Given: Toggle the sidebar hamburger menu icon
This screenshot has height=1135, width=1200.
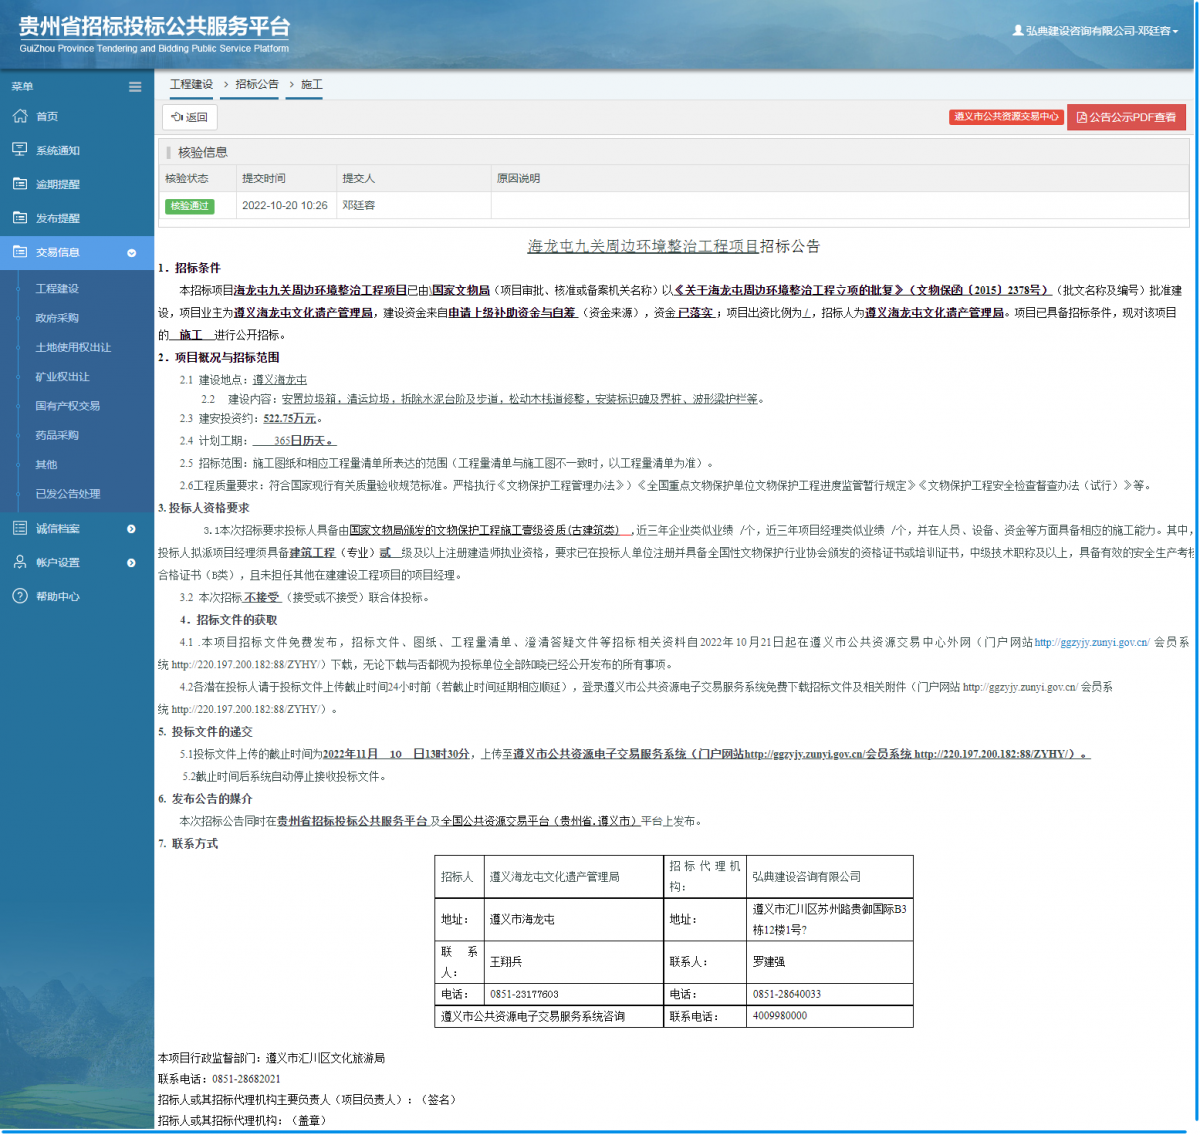Looking at the screenshot, I should point(135,87).
